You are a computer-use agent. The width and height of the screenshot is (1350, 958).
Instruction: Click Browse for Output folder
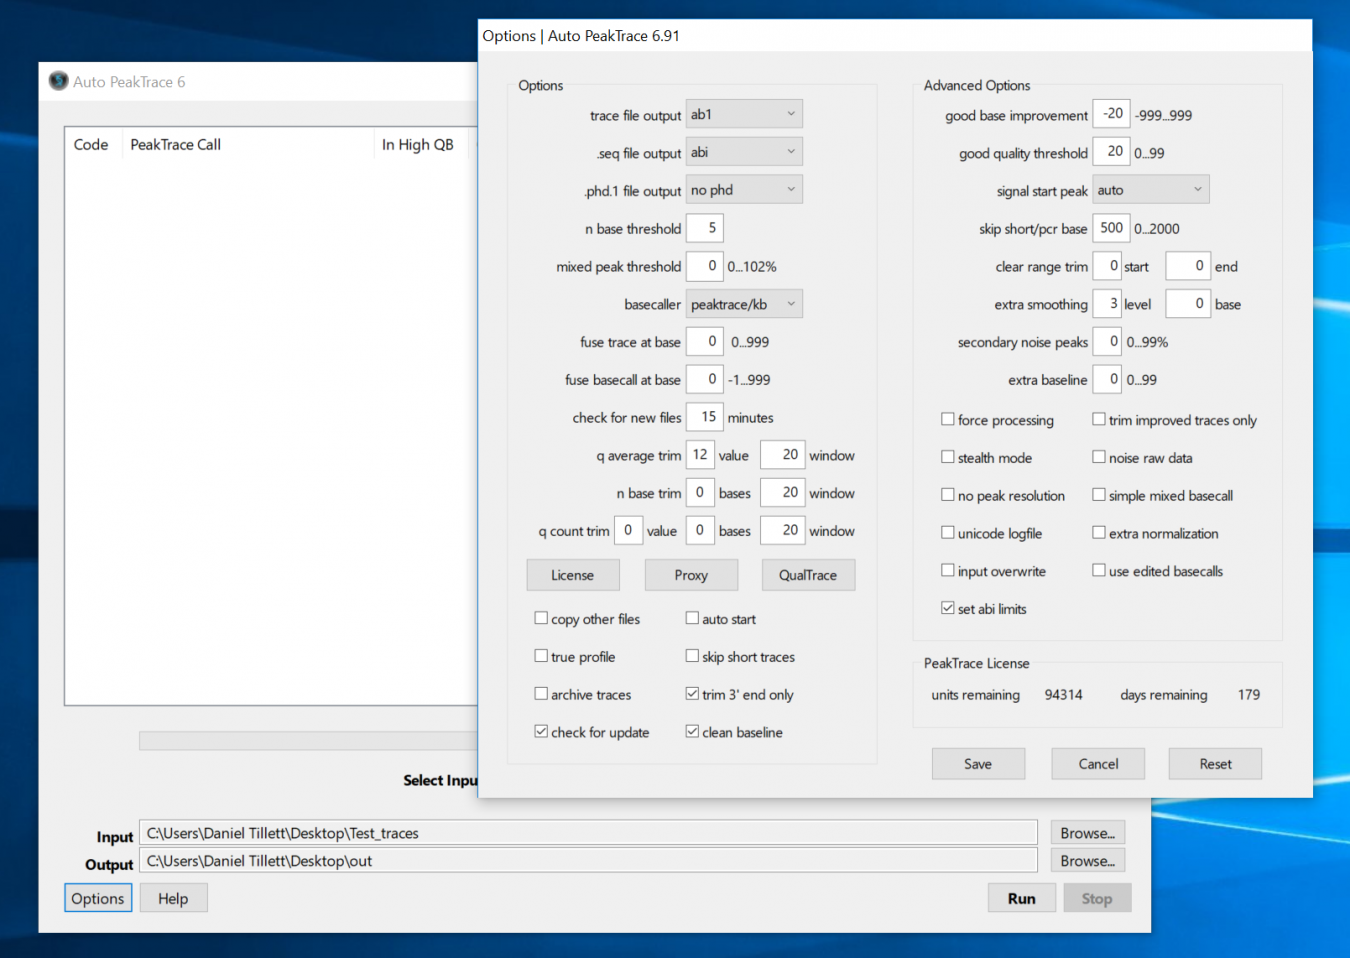tap(1088, 861)
